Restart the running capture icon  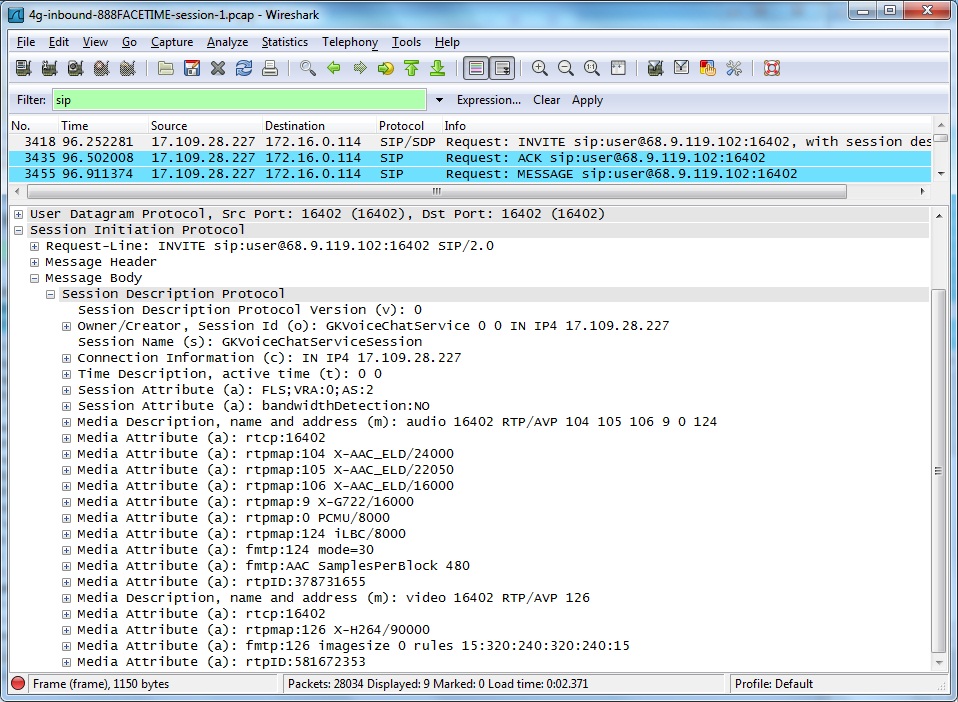(x=128, y=68)
